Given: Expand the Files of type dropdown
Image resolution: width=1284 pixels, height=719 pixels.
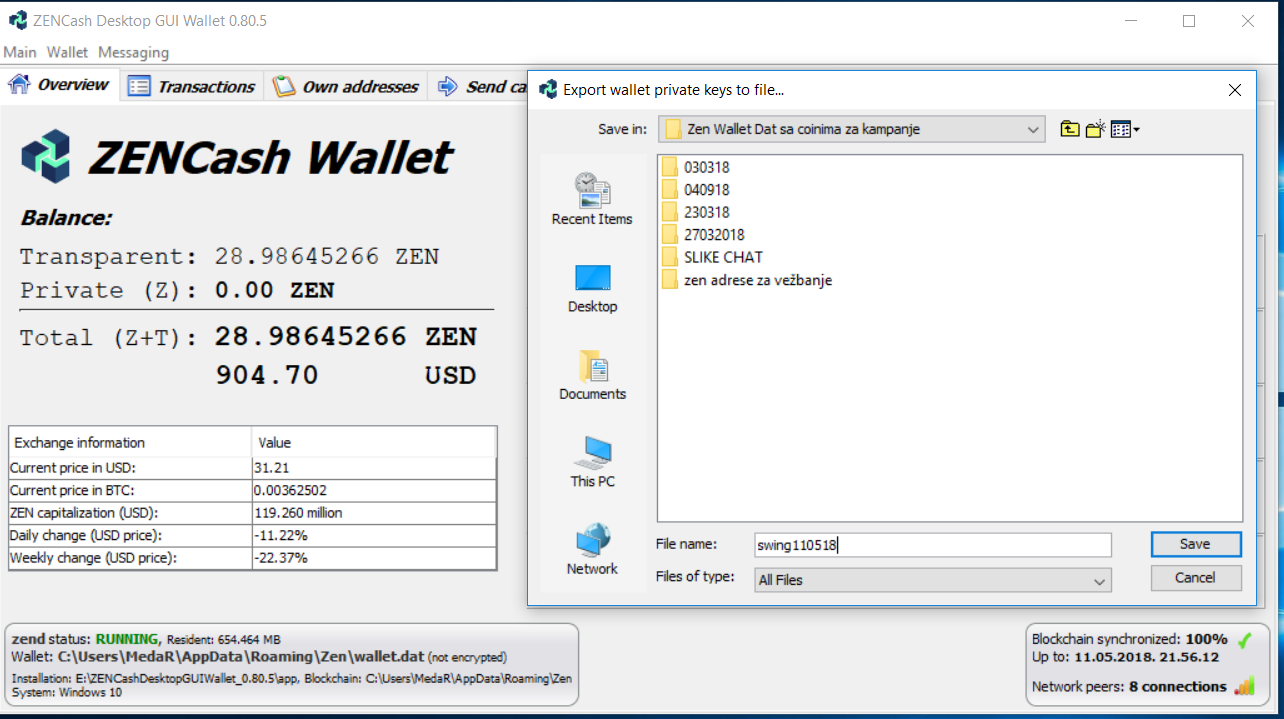Looking at the screenshot, I should click(1100, 580).
